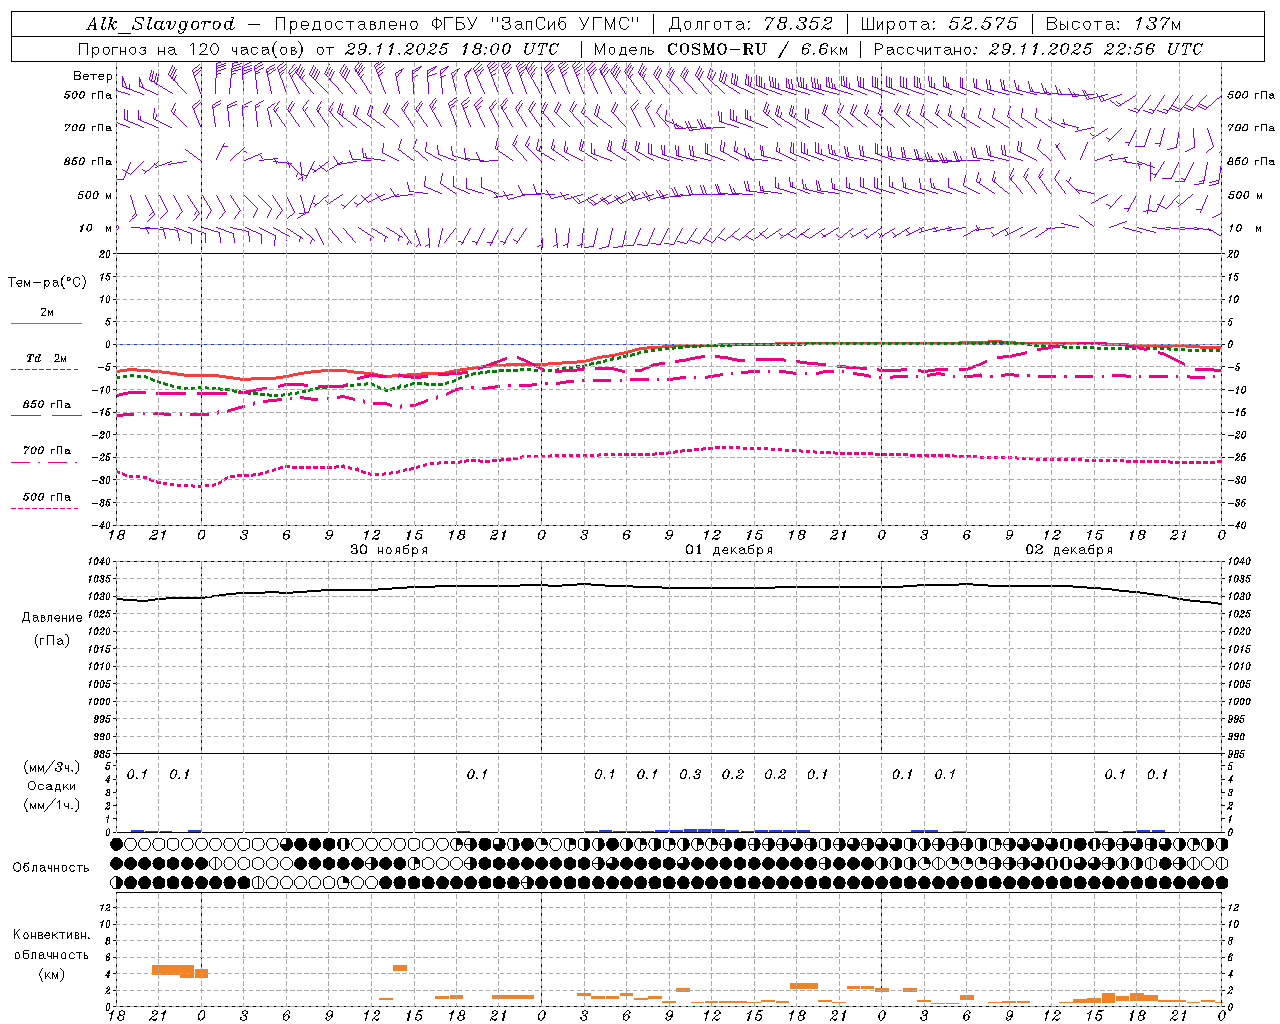Click the Alk_Slavgorod station title
Image resolution: width=1280 pixels, height=1024 pixels.
point(161,24)
